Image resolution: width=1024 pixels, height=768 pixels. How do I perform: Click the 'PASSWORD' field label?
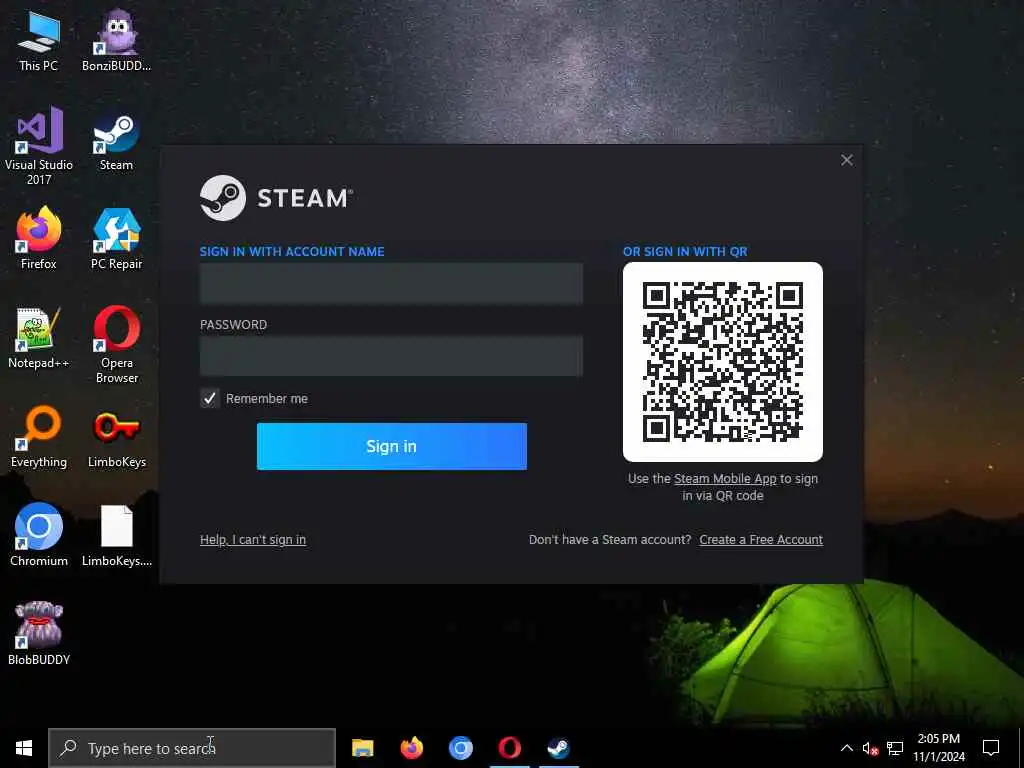[x=233, y=325]
